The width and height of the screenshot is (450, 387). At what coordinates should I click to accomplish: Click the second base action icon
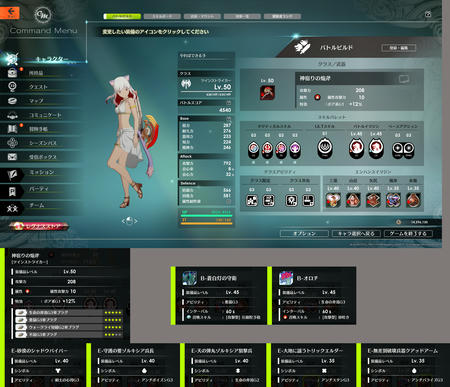point(409,149)
